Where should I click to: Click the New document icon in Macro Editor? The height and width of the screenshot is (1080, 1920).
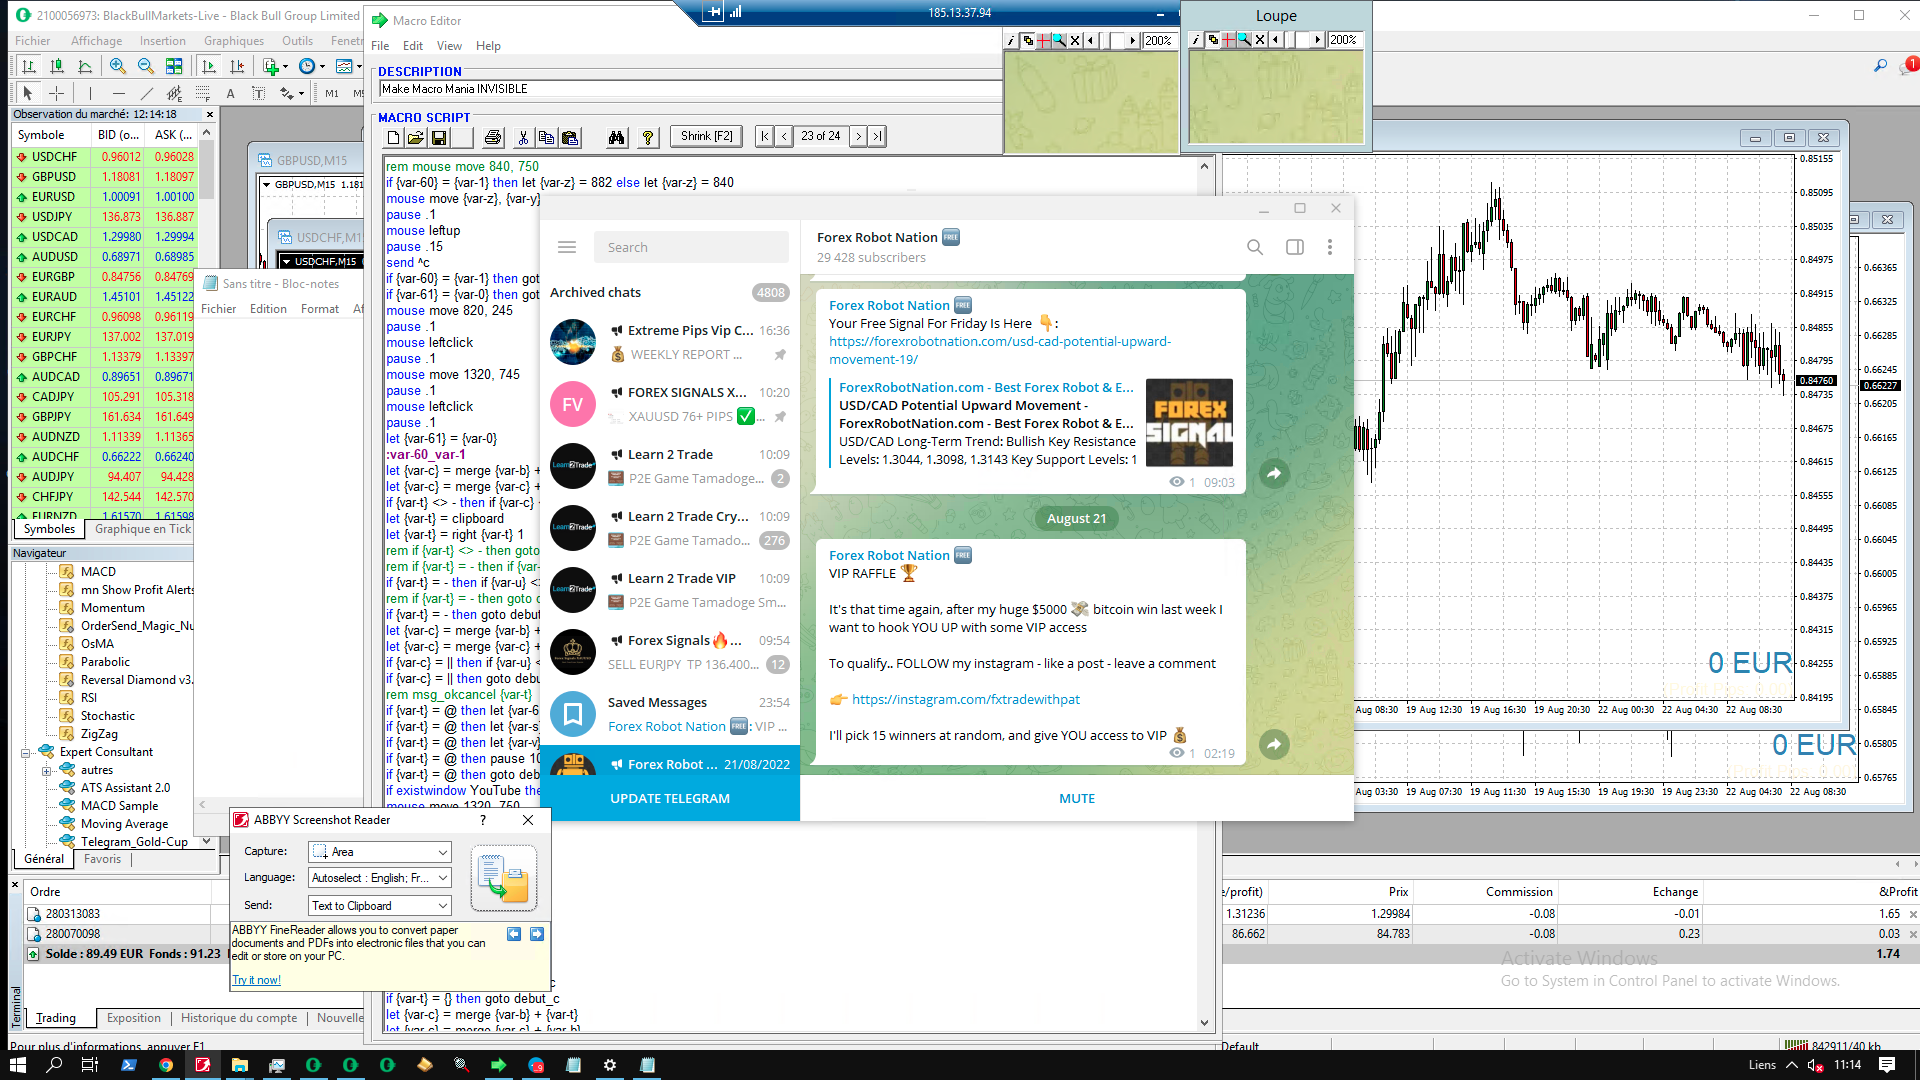[x=393, y=137]
